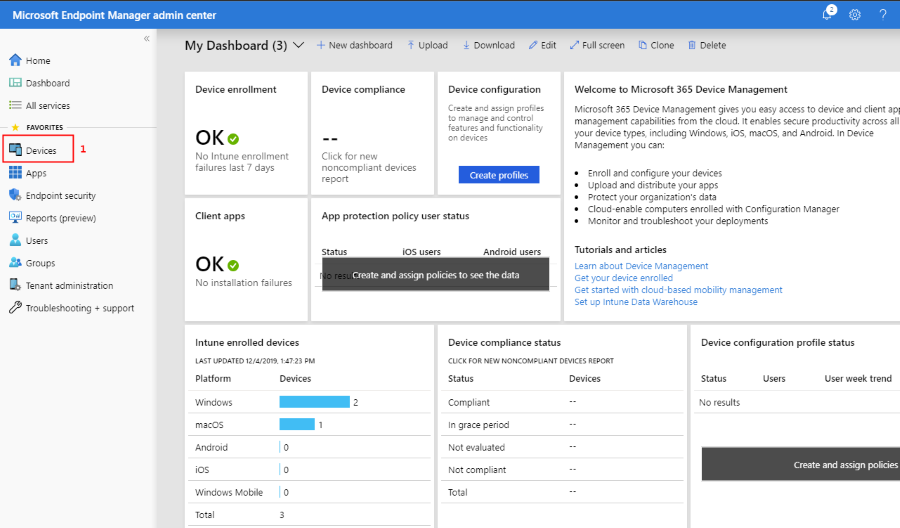Click the iOS users column header
This screenshot has height=528, width=900.
coord(421,252)
